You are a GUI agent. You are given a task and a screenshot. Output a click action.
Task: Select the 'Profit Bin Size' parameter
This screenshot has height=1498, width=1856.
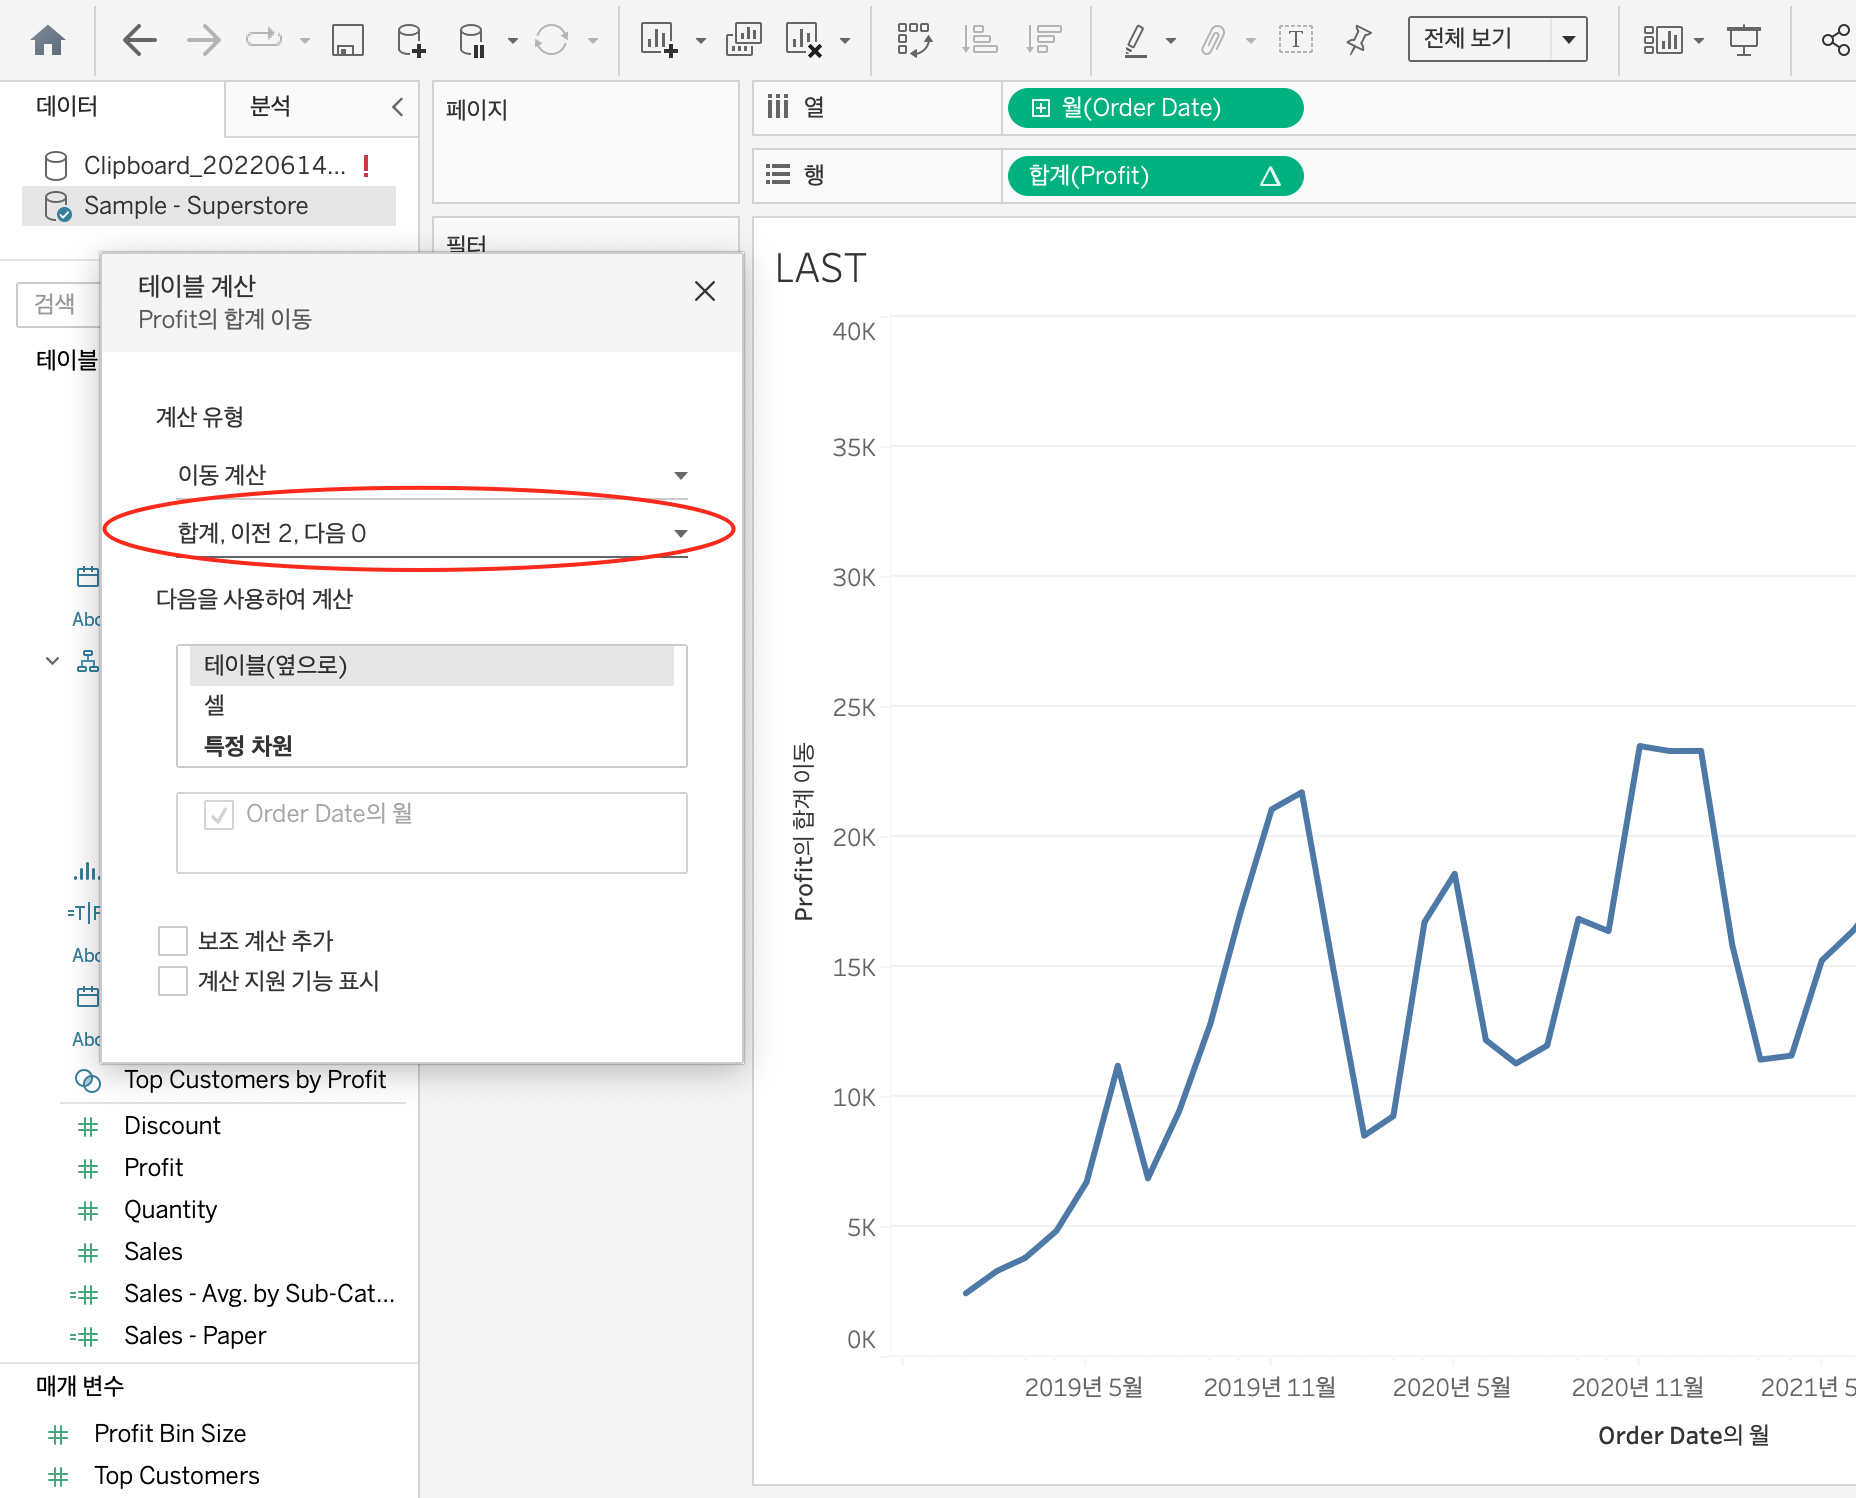point(170,1434)
